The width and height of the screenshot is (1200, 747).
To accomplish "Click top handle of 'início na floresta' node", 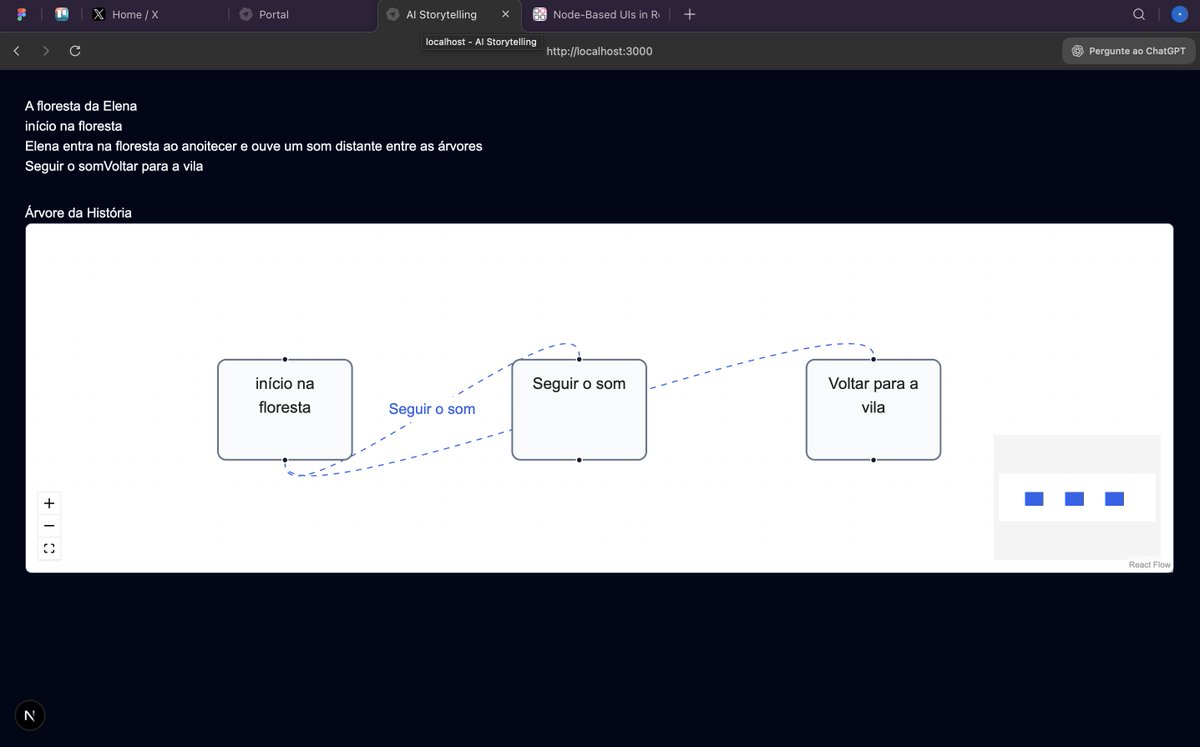I will 285,359.
